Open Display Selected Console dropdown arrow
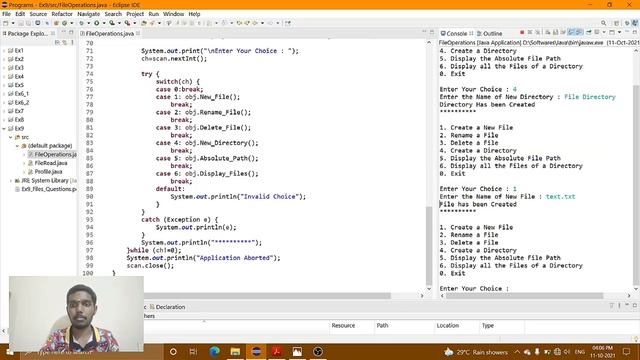Screen dimensions: 640x360 point(604,33)
